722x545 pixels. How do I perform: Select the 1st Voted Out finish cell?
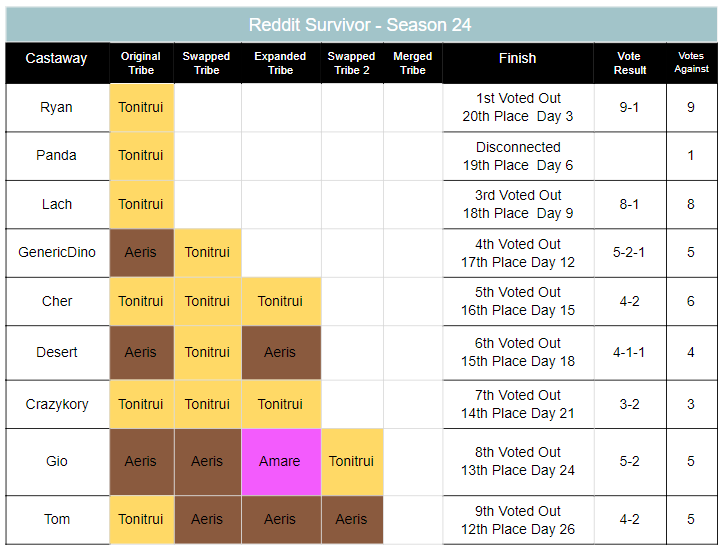point(517,107)
